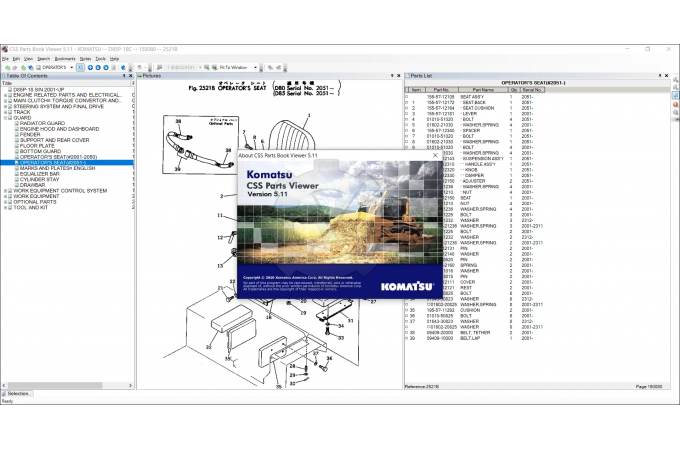This screenshot has height=450, width=680.
Task: Open the Bookmarks menu
Action: coord(65,59)
